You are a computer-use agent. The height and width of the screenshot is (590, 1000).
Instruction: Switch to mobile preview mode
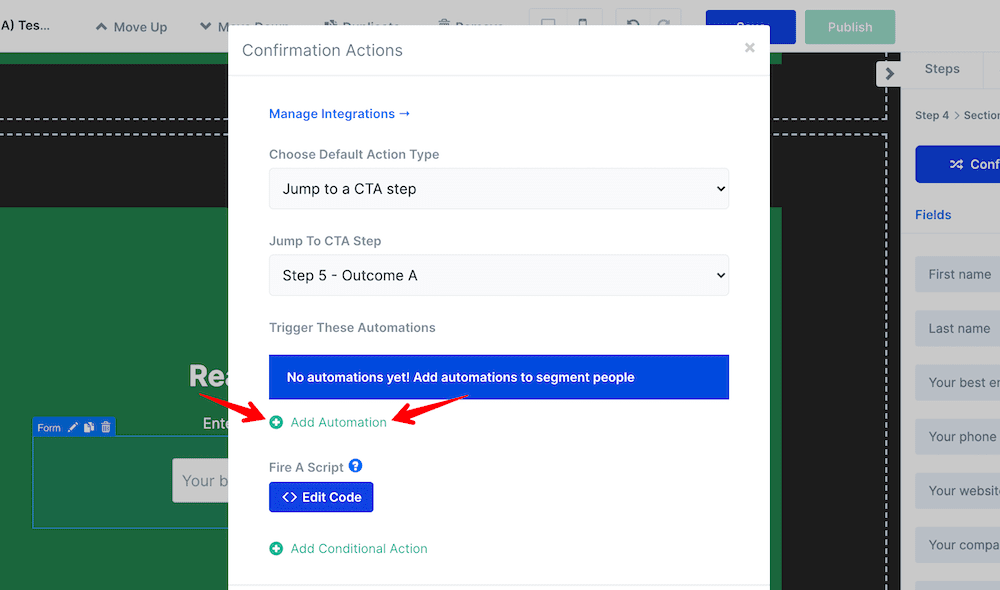[582, 22]
